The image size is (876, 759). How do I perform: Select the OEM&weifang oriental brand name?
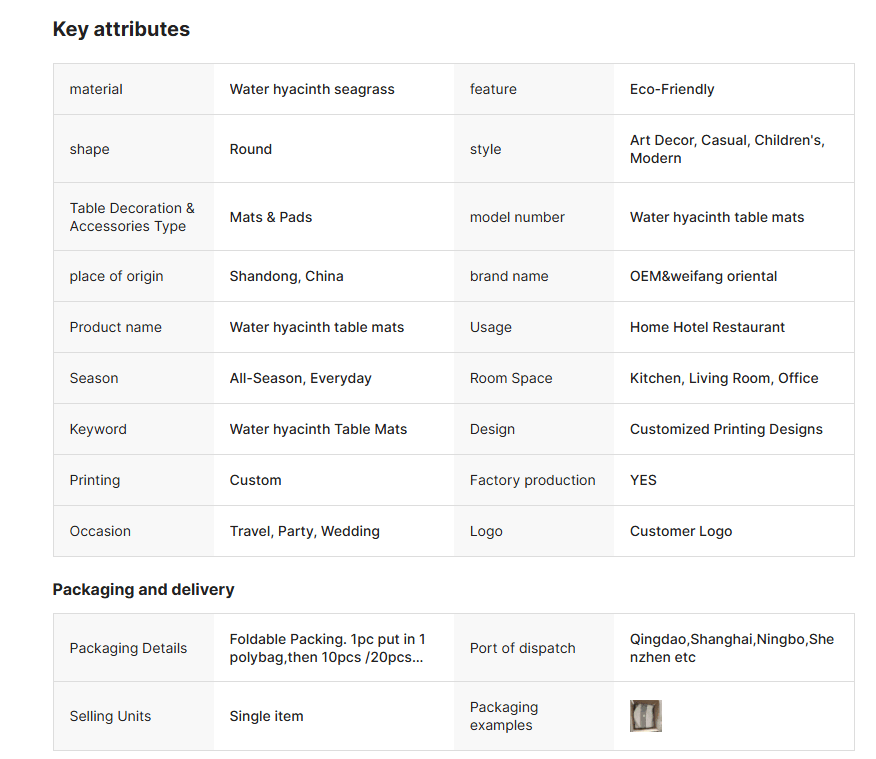703,276
